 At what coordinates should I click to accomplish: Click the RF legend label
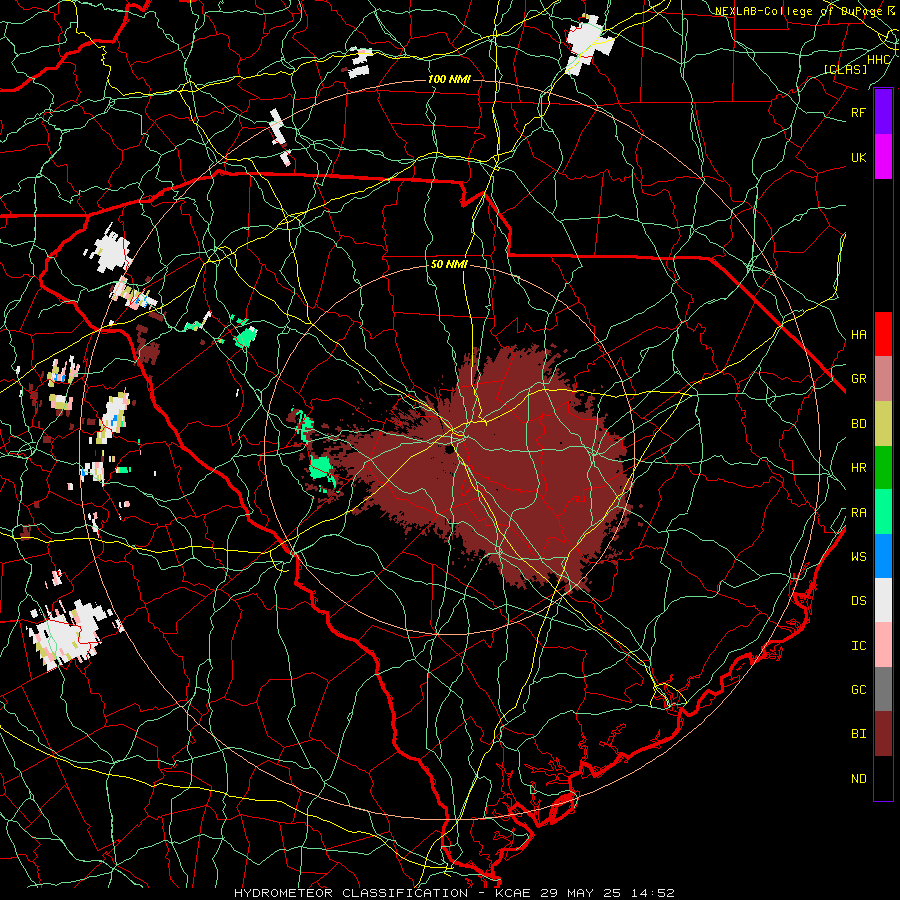click(858, 112)
